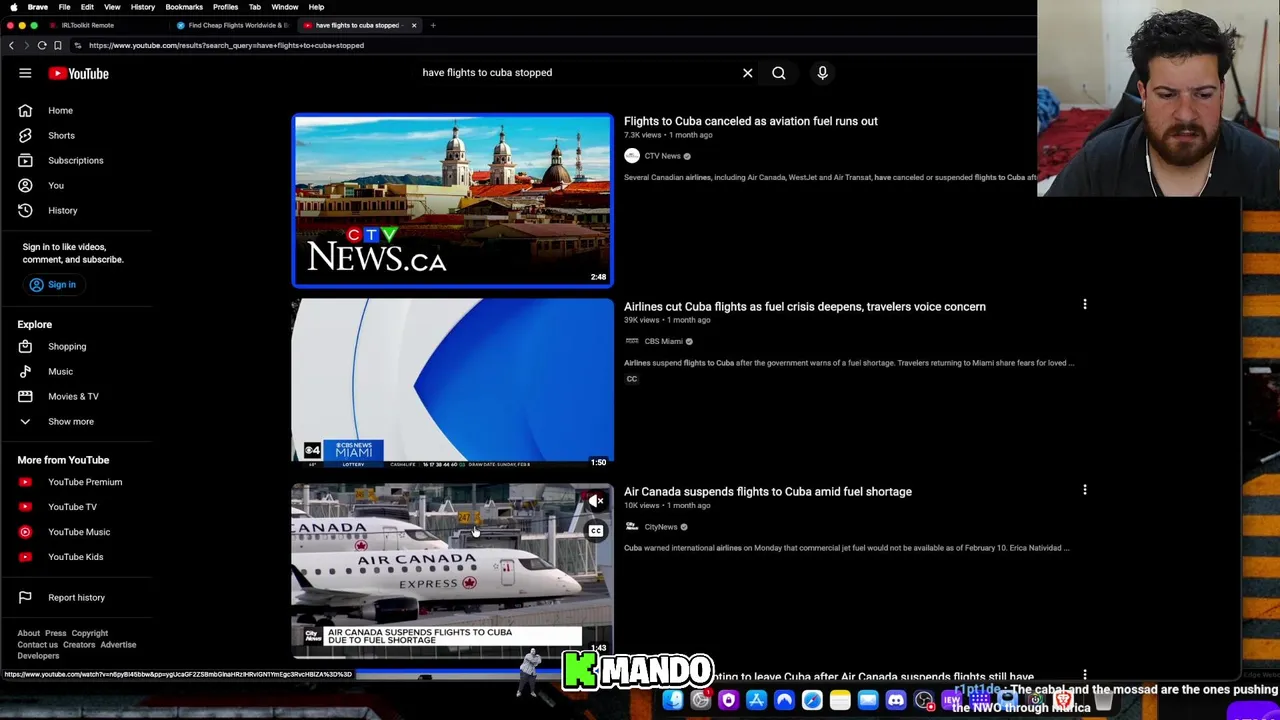Start voice search with microphone icon
The image size is (1280, 720).
click(x=822, y=73)
